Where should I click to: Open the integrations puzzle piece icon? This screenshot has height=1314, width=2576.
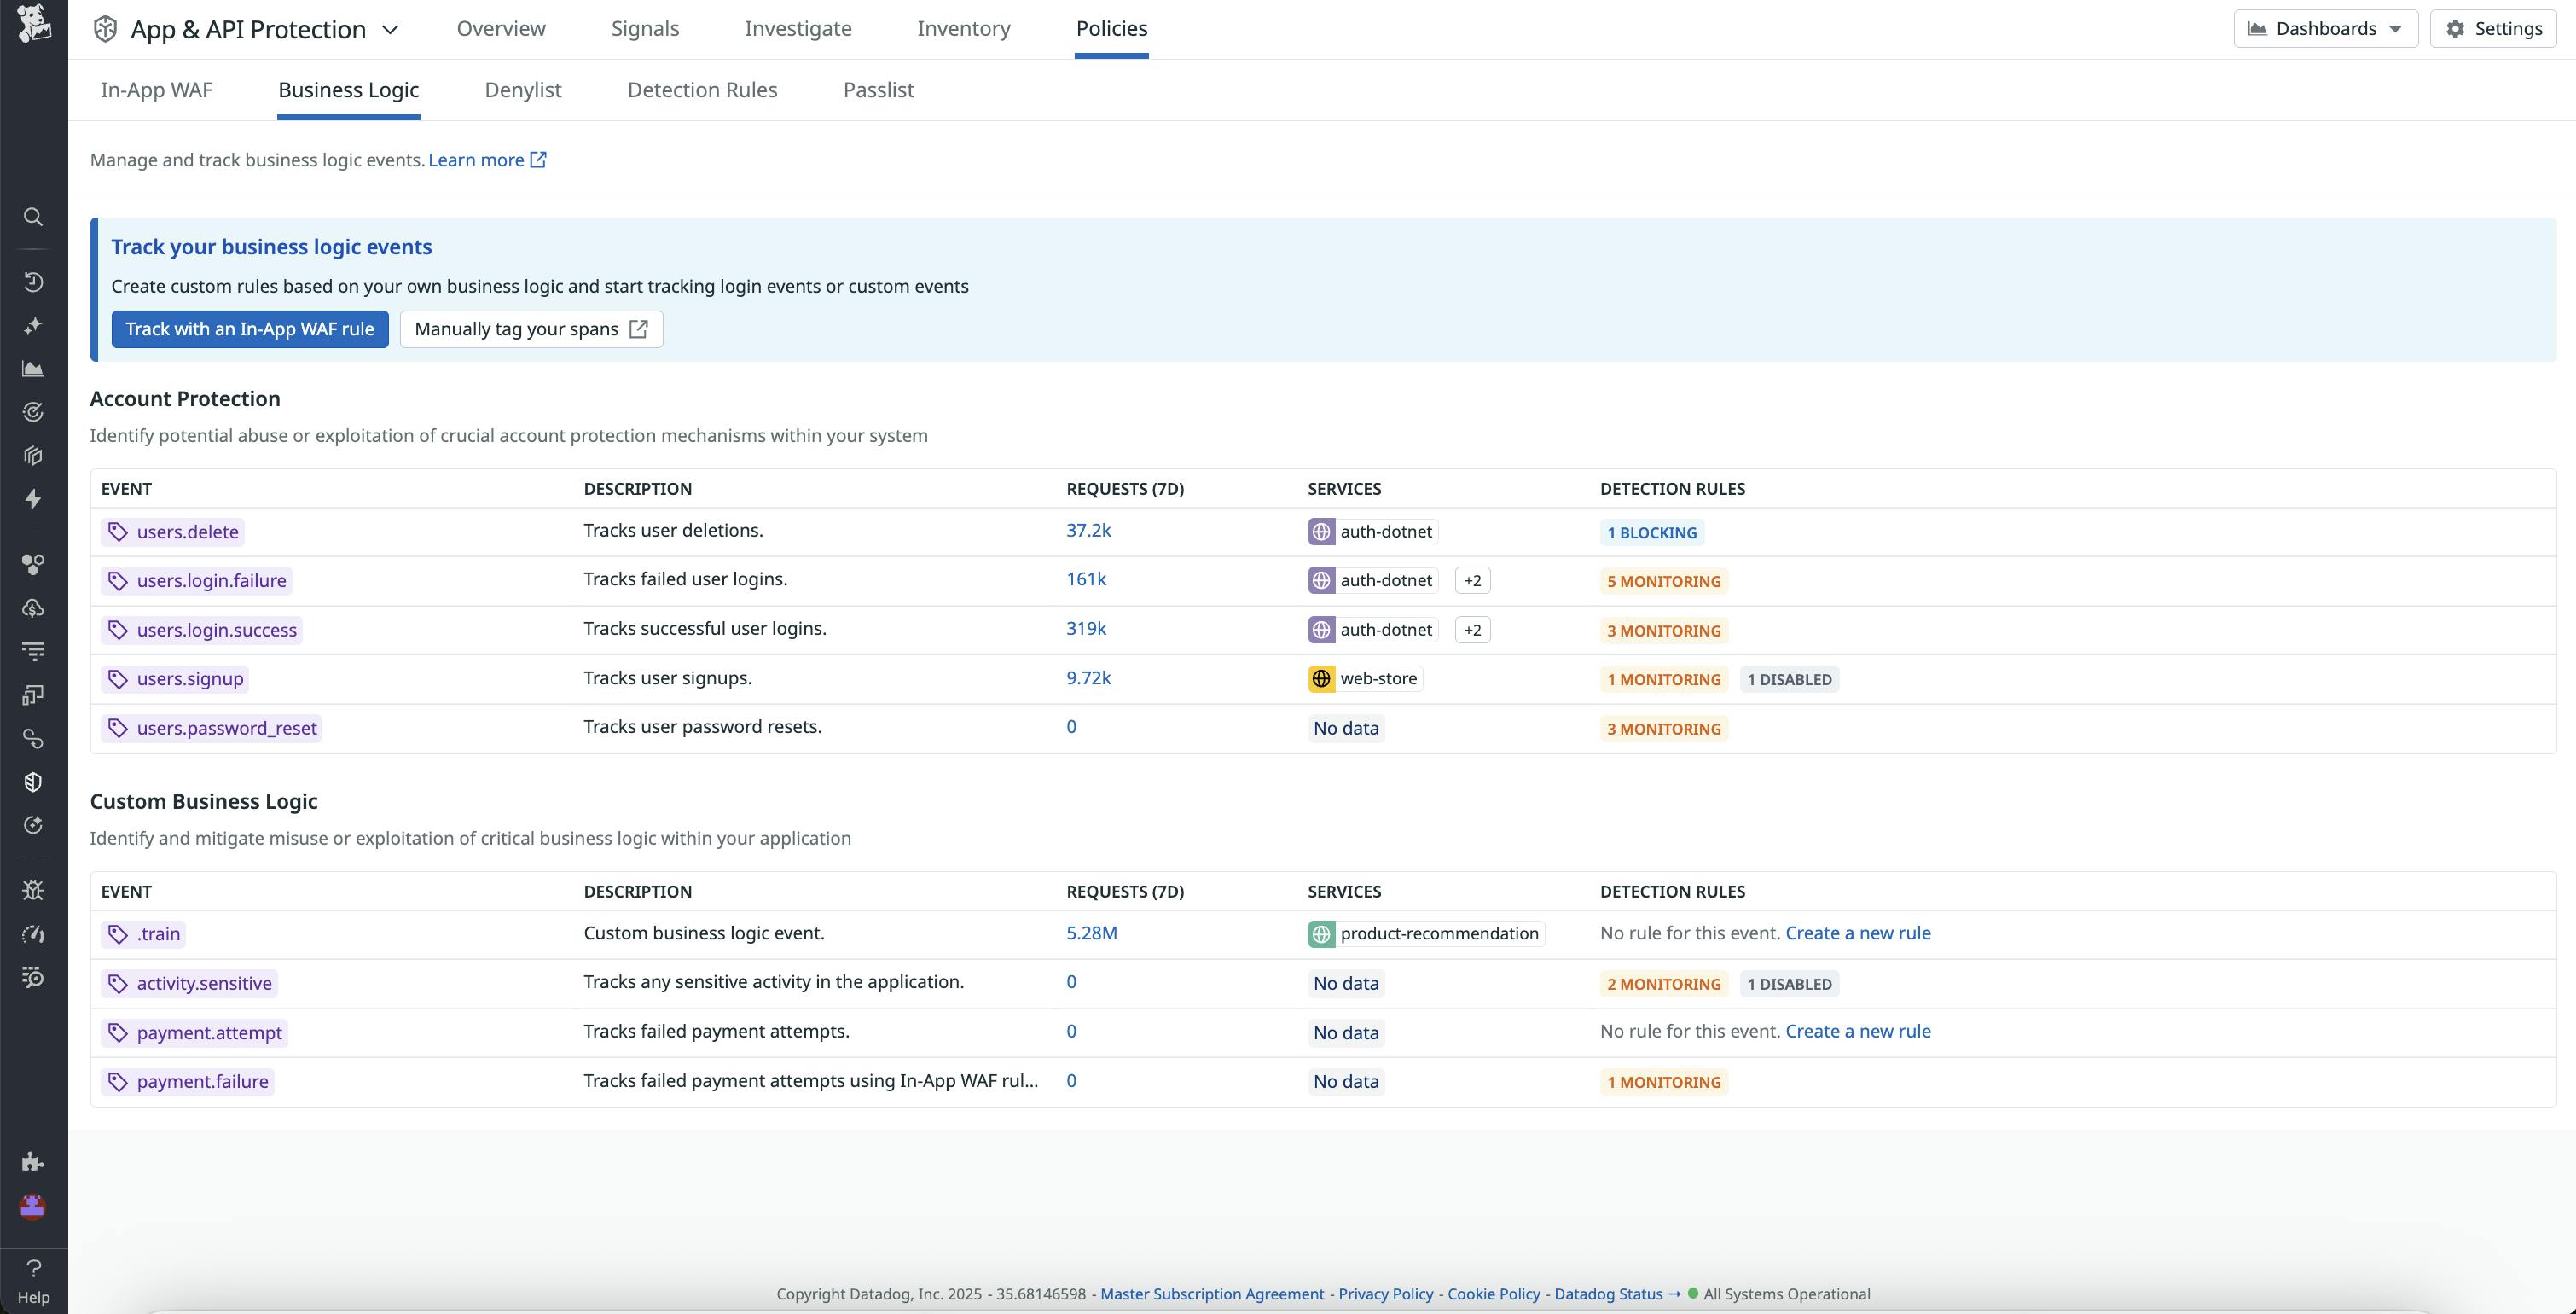33,1161
